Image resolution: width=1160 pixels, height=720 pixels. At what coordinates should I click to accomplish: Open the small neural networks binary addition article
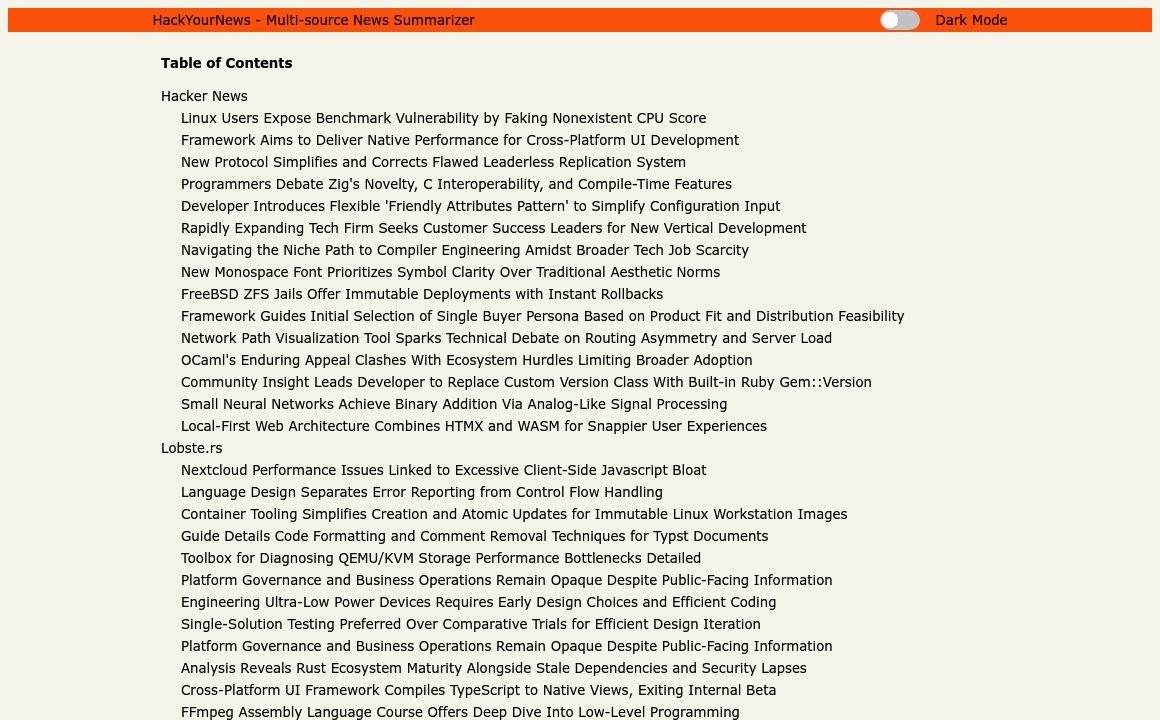click(x=453, y=404)
